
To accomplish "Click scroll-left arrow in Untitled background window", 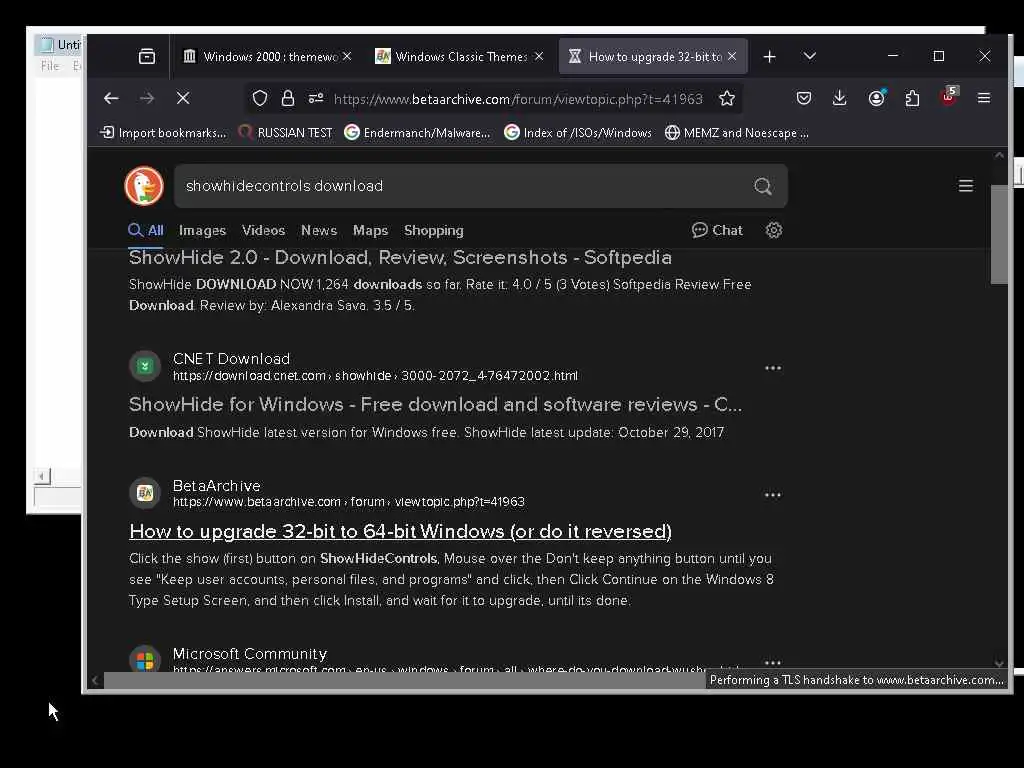I will [x=42, y=476].
